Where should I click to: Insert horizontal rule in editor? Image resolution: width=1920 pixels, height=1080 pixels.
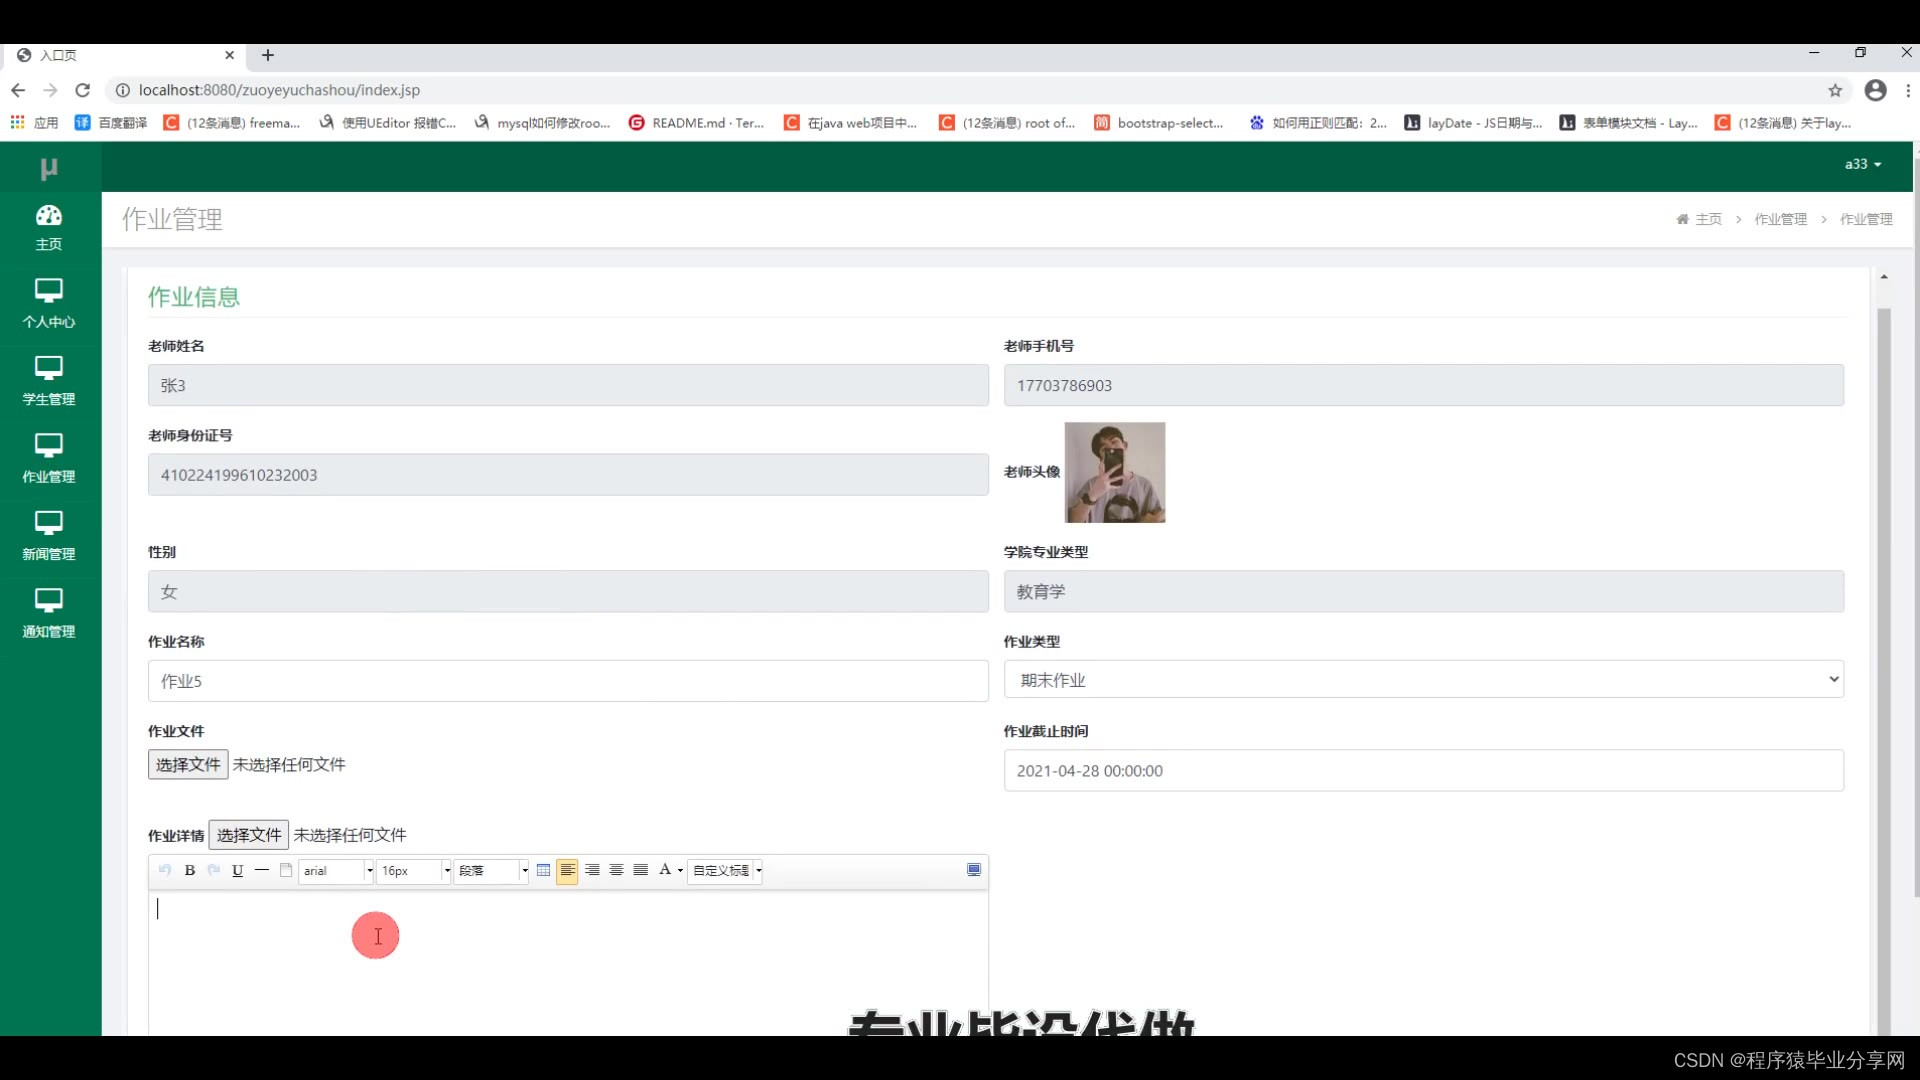tap(261, 870)
